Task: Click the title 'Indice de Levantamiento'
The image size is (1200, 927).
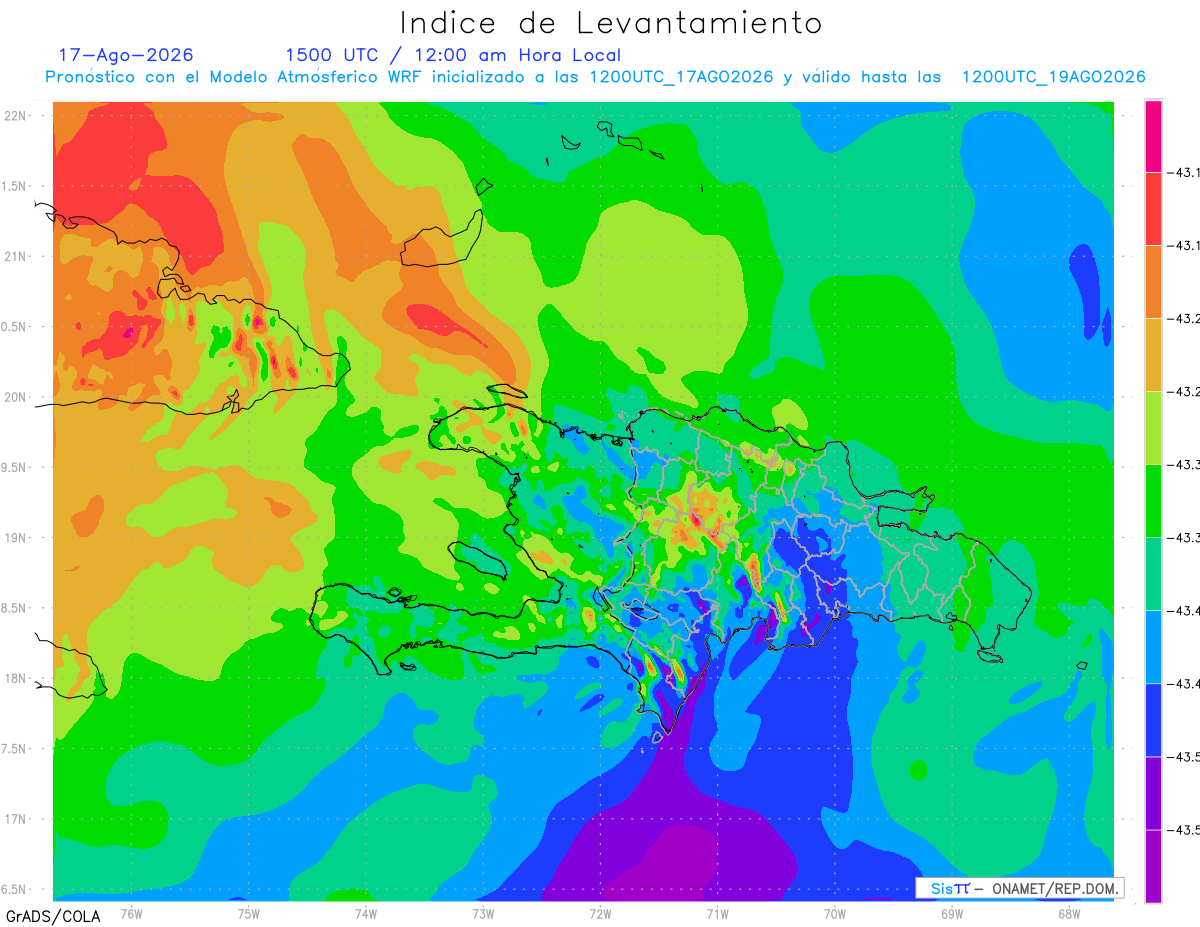Action: (611, 23)
